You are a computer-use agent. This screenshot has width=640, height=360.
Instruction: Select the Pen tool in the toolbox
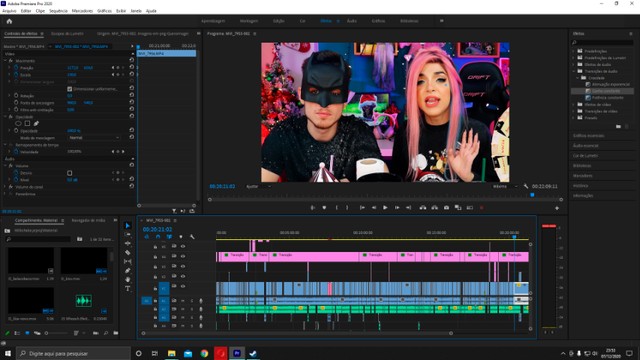click(x=127, y=271)
